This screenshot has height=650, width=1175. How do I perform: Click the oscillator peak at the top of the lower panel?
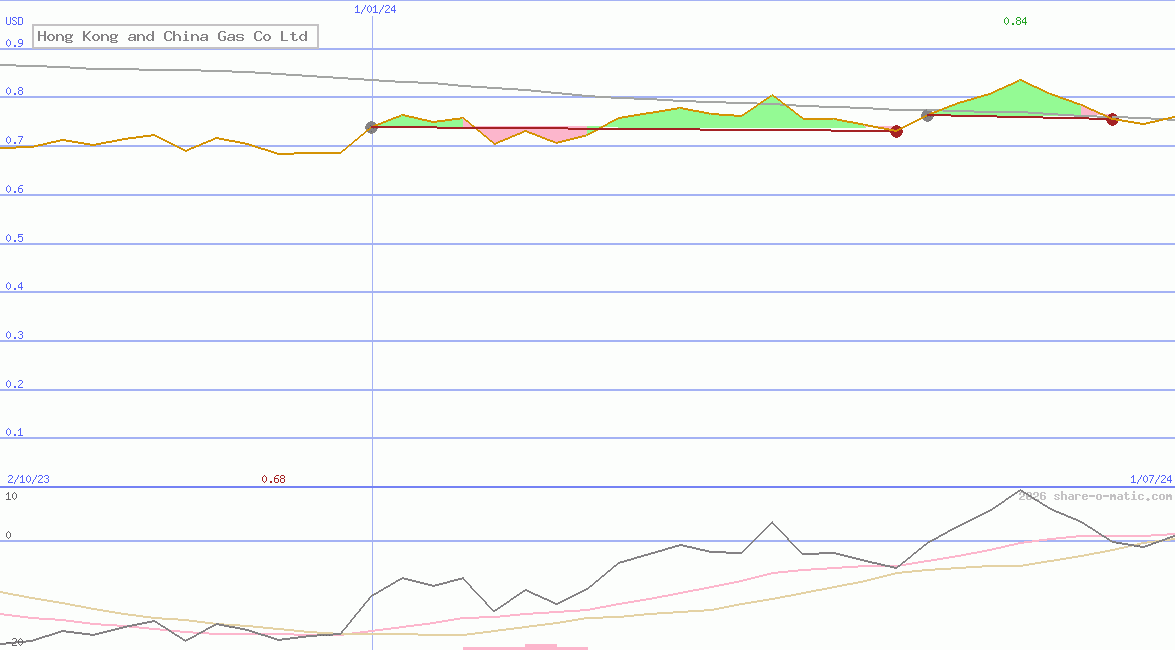click(1020, 490)
